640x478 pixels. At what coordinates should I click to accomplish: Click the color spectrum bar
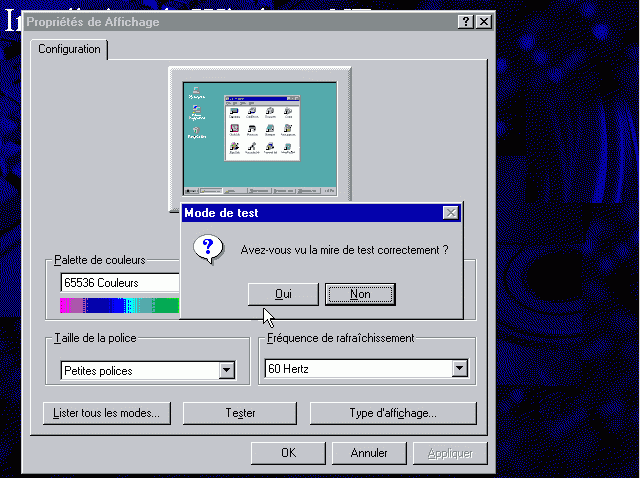pyautogui.click(x=119, y=306)
